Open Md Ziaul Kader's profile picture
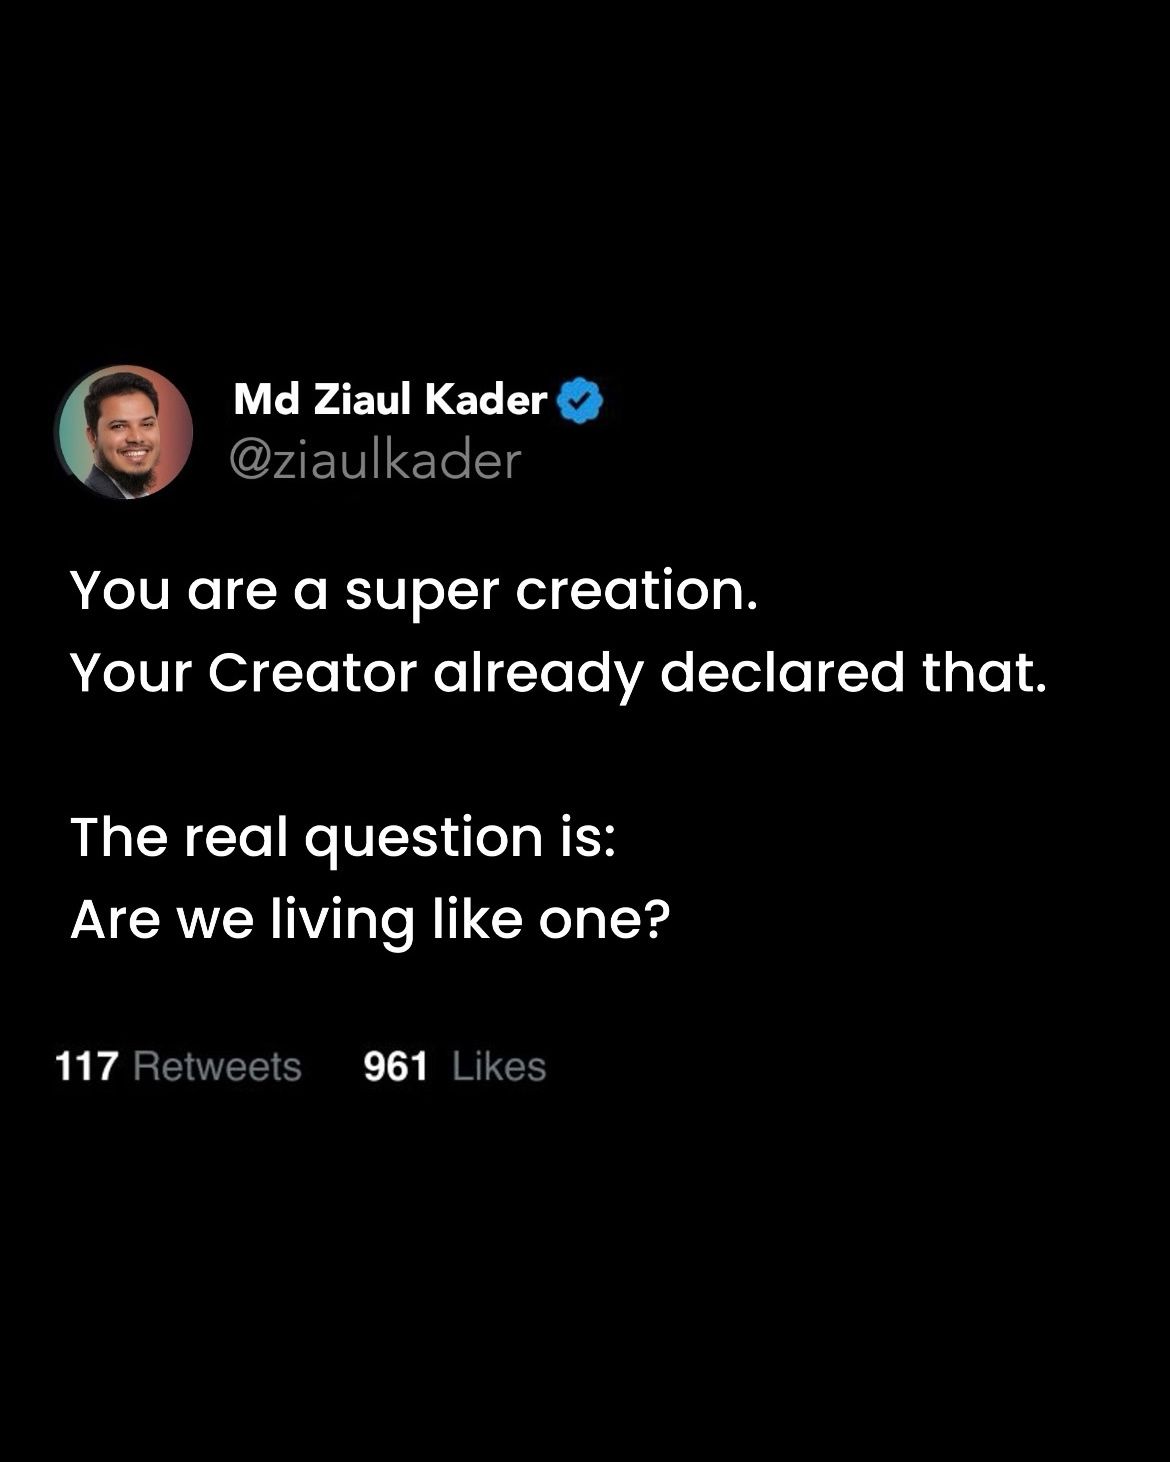Screen dimensions: 1170x1462 coord(126,432)
